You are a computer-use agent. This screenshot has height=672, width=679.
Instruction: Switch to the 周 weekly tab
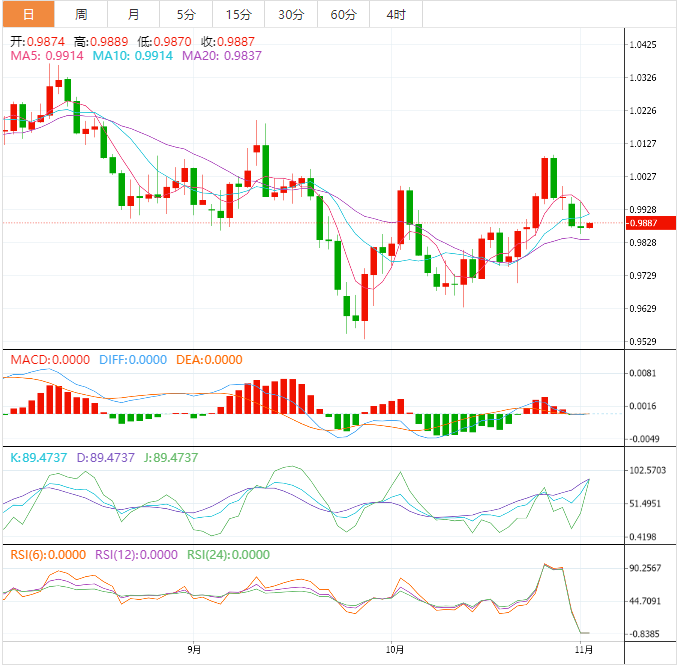81,14
